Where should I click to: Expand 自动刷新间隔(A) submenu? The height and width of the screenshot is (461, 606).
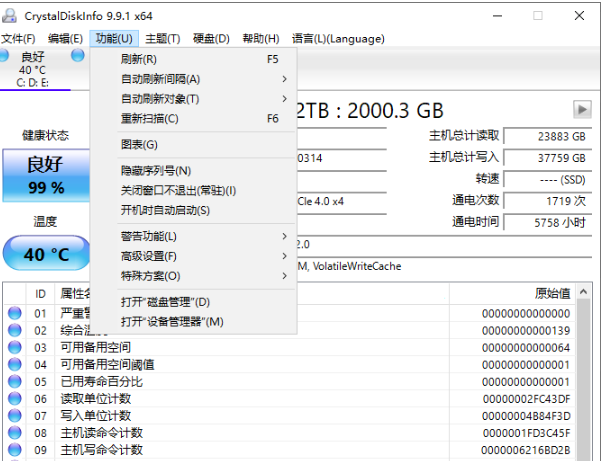tap(193, 79)
